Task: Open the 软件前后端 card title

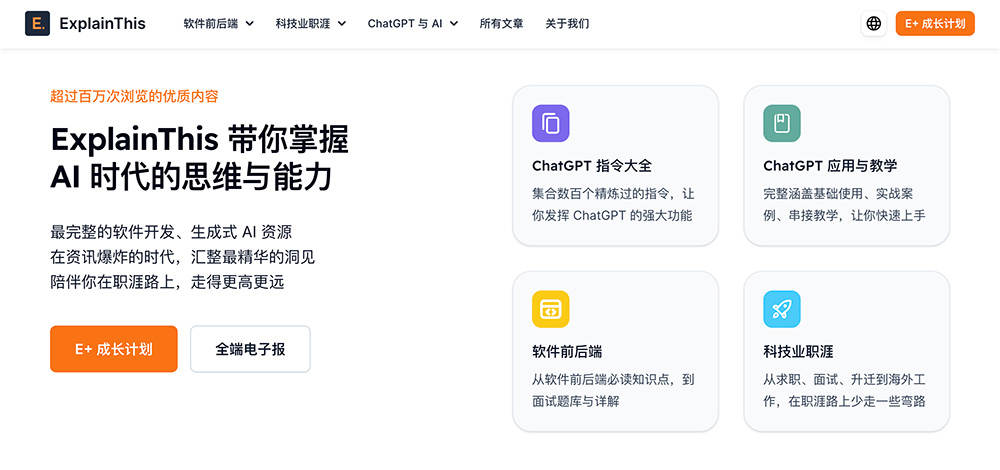Action: [568, 351]
